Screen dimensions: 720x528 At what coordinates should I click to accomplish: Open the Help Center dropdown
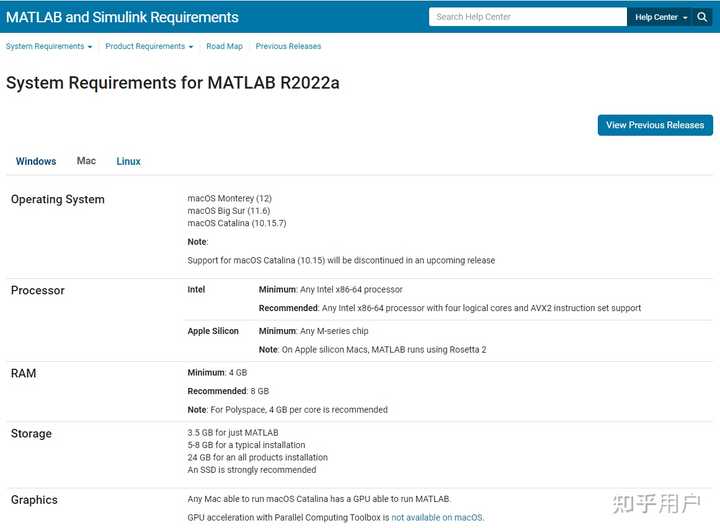(661, 17)
